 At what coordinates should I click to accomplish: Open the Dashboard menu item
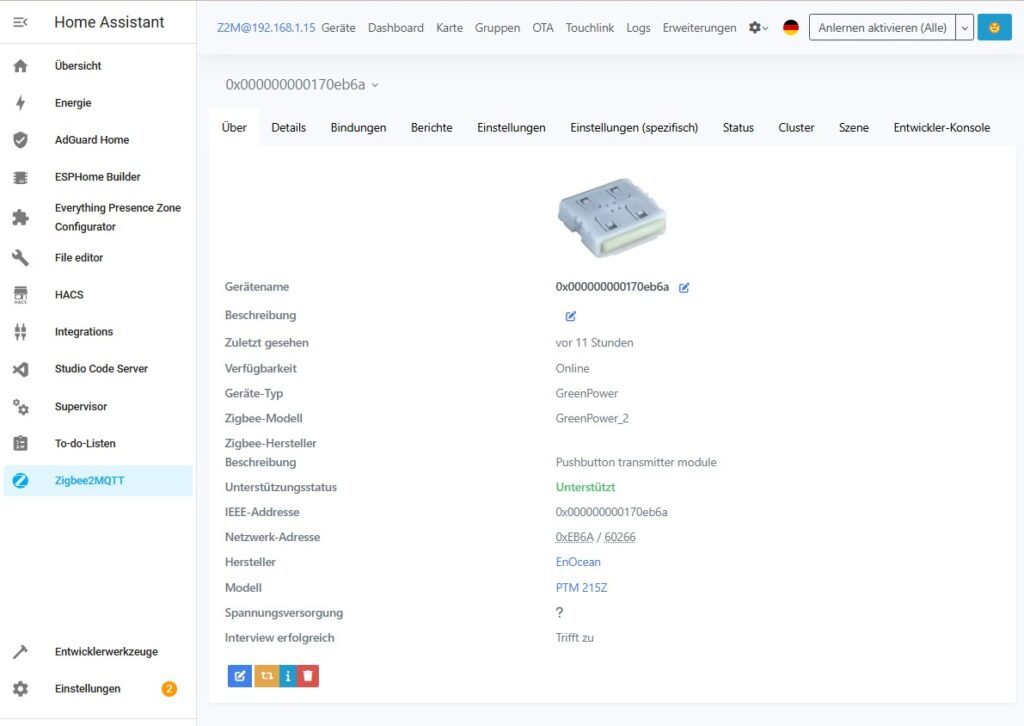[x=396, y=28]
